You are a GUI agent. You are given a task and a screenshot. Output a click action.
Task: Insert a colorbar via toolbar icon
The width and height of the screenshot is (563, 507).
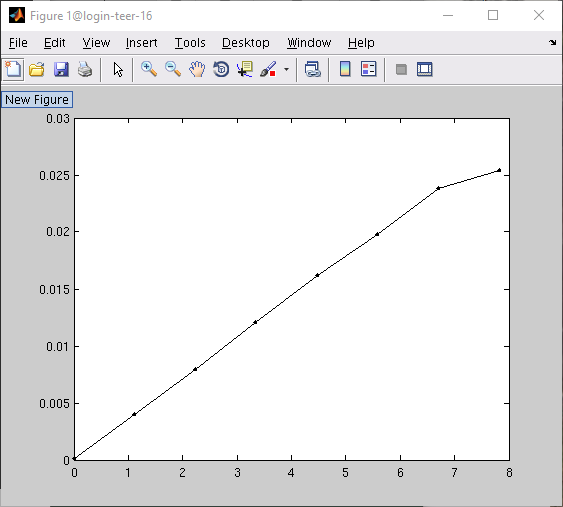pos(345,69)
